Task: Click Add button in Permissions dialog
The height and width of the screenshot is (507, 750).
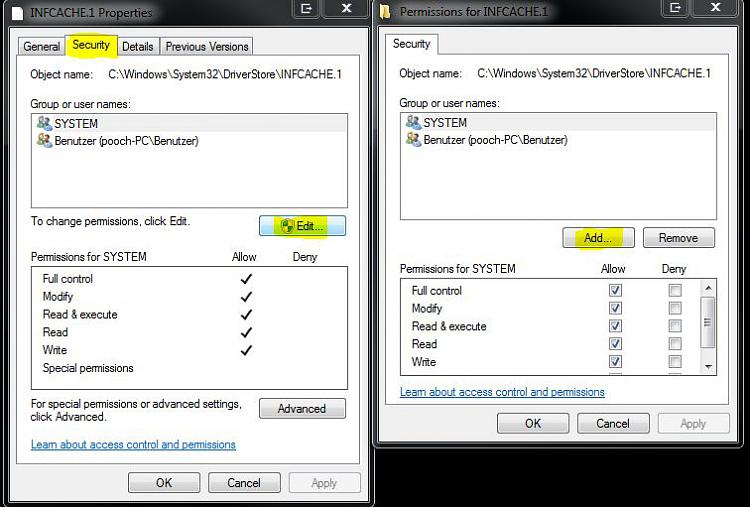Action: pyautogui.click(x=598, y=238)
